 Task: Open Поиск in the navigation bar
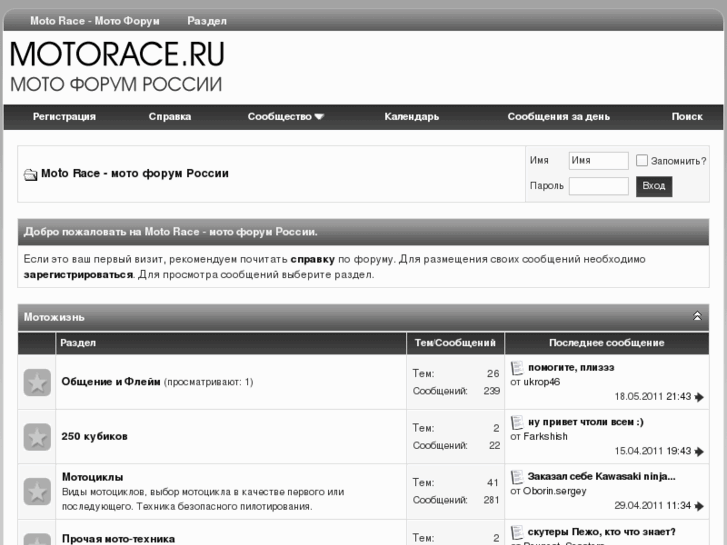pos(687,117)
